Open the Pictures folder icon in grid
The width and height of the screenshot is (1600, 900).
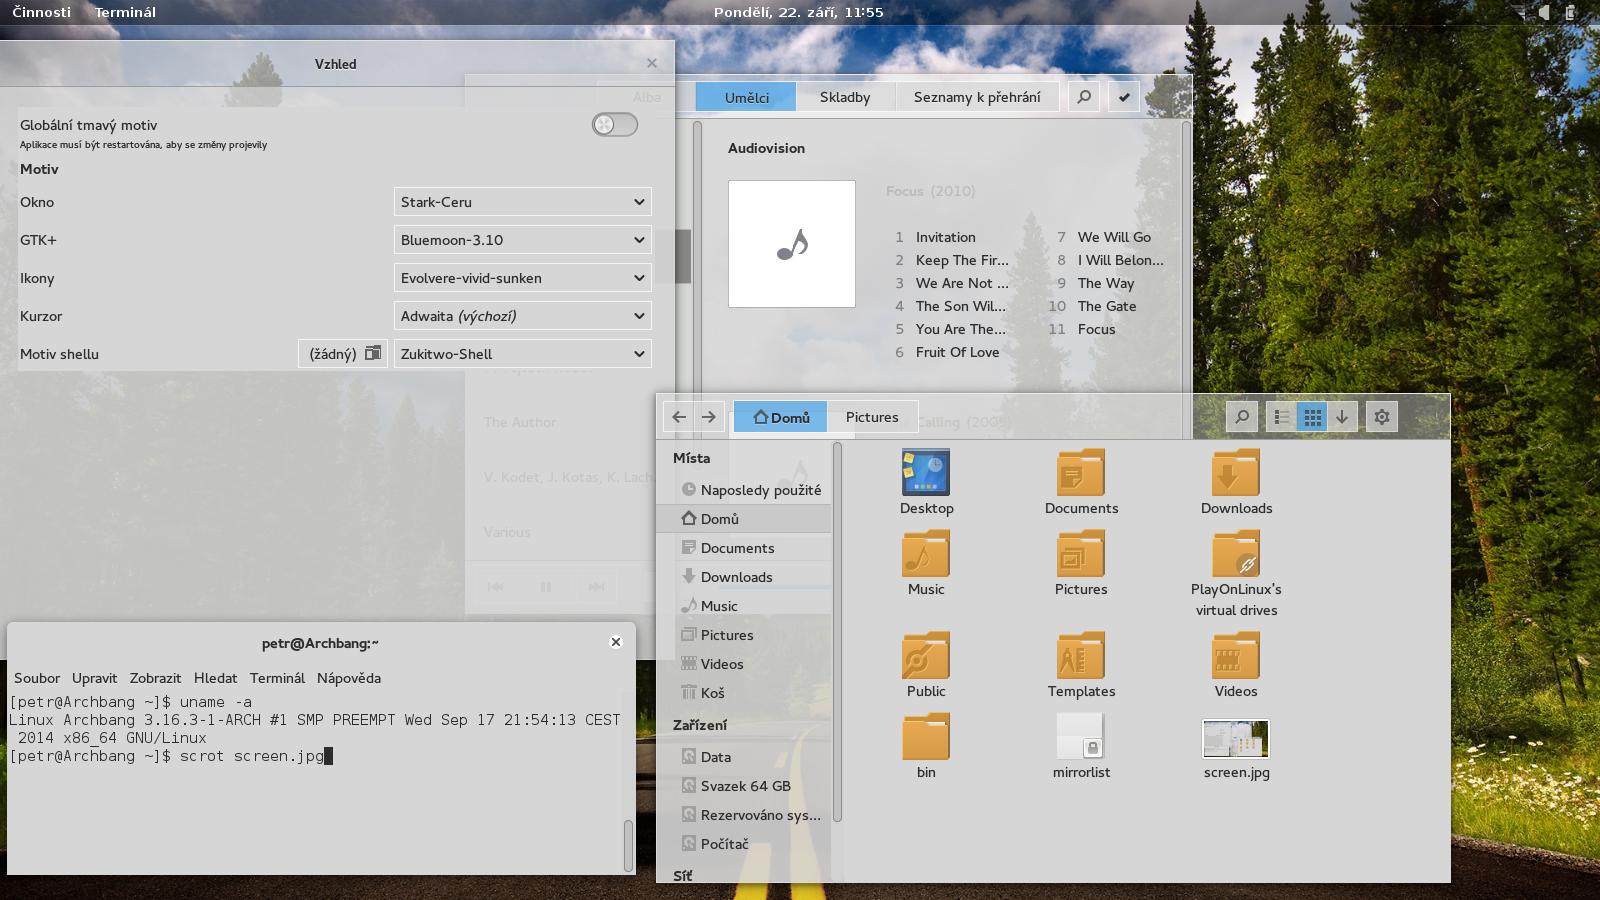point(1081,554)
